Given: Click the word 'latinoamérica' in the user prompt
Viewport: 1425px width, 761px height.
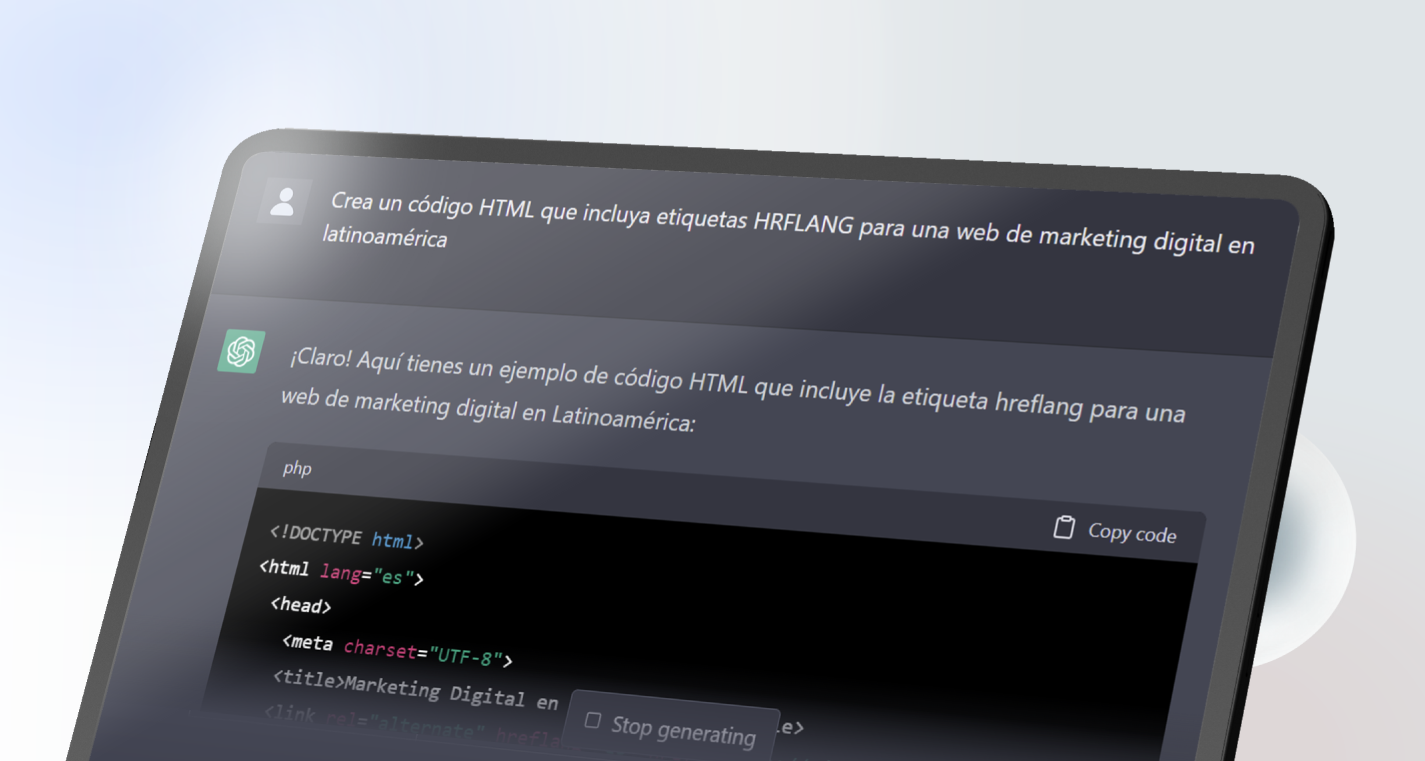Looking at the screenshot, I should point(385,236).
